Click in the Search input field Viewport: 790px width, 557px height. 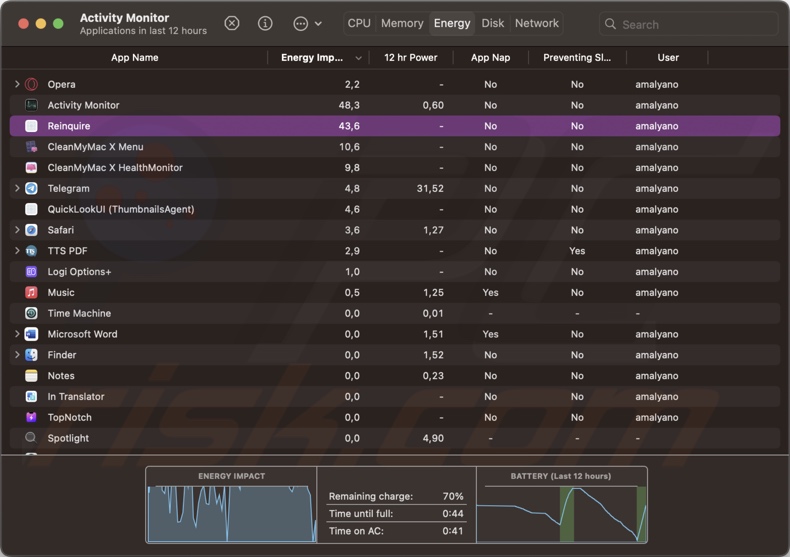688,24
